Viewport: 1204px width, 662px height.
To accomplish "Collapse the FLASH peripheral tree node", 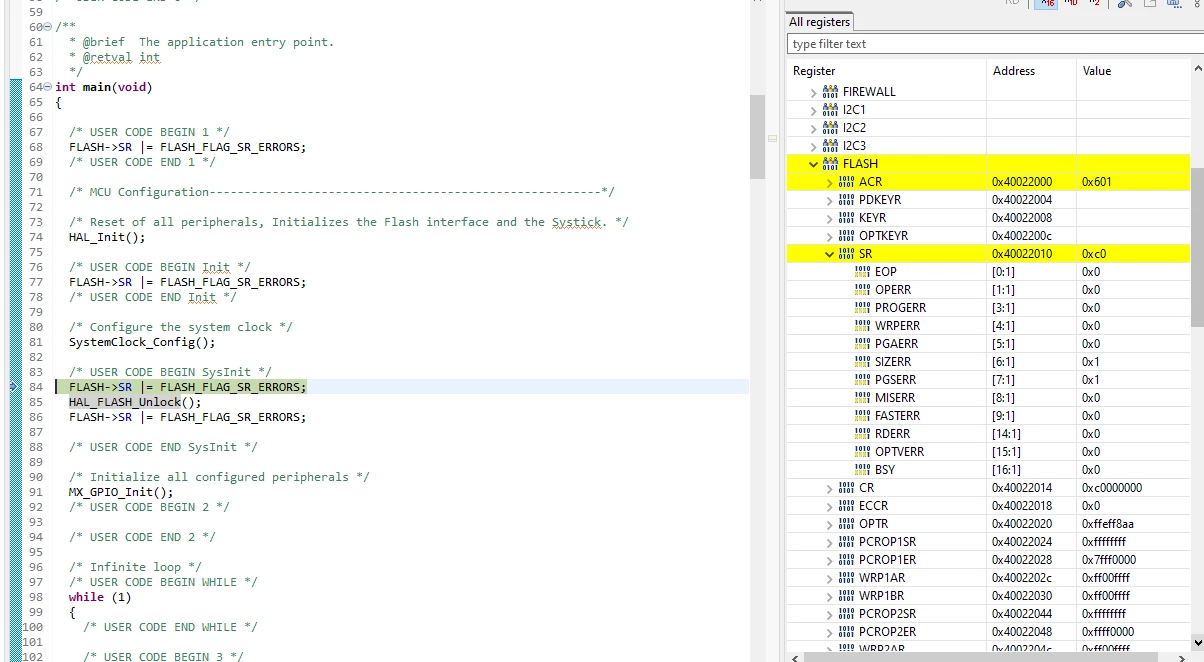I will 813,164.
